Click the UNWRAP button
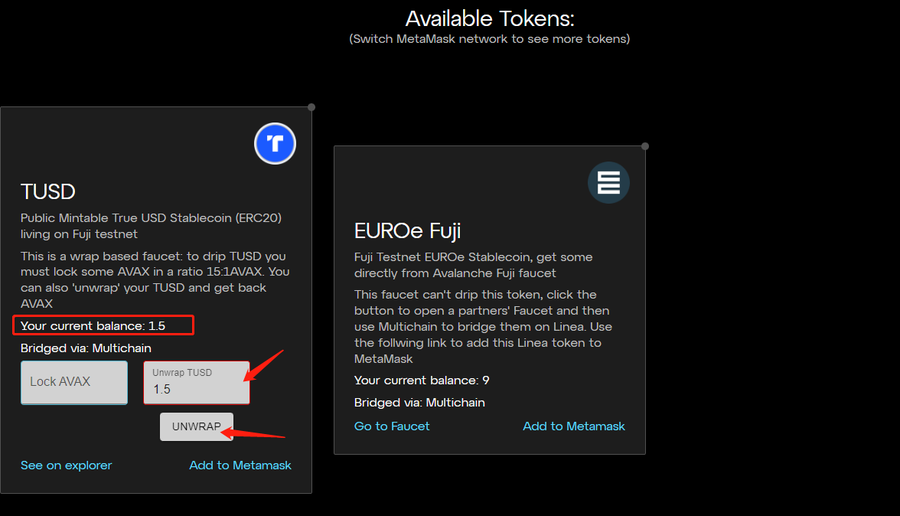This screenshot has width=900, height=516. pos(196,426)
